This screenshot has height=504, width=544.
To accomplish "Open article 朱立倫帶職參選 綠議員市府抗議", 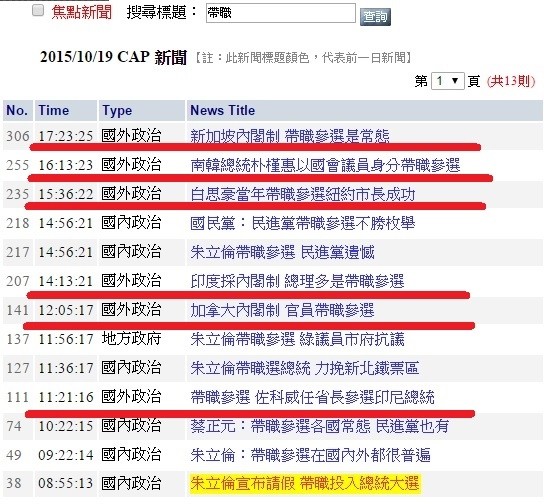I will click(297, 339).
